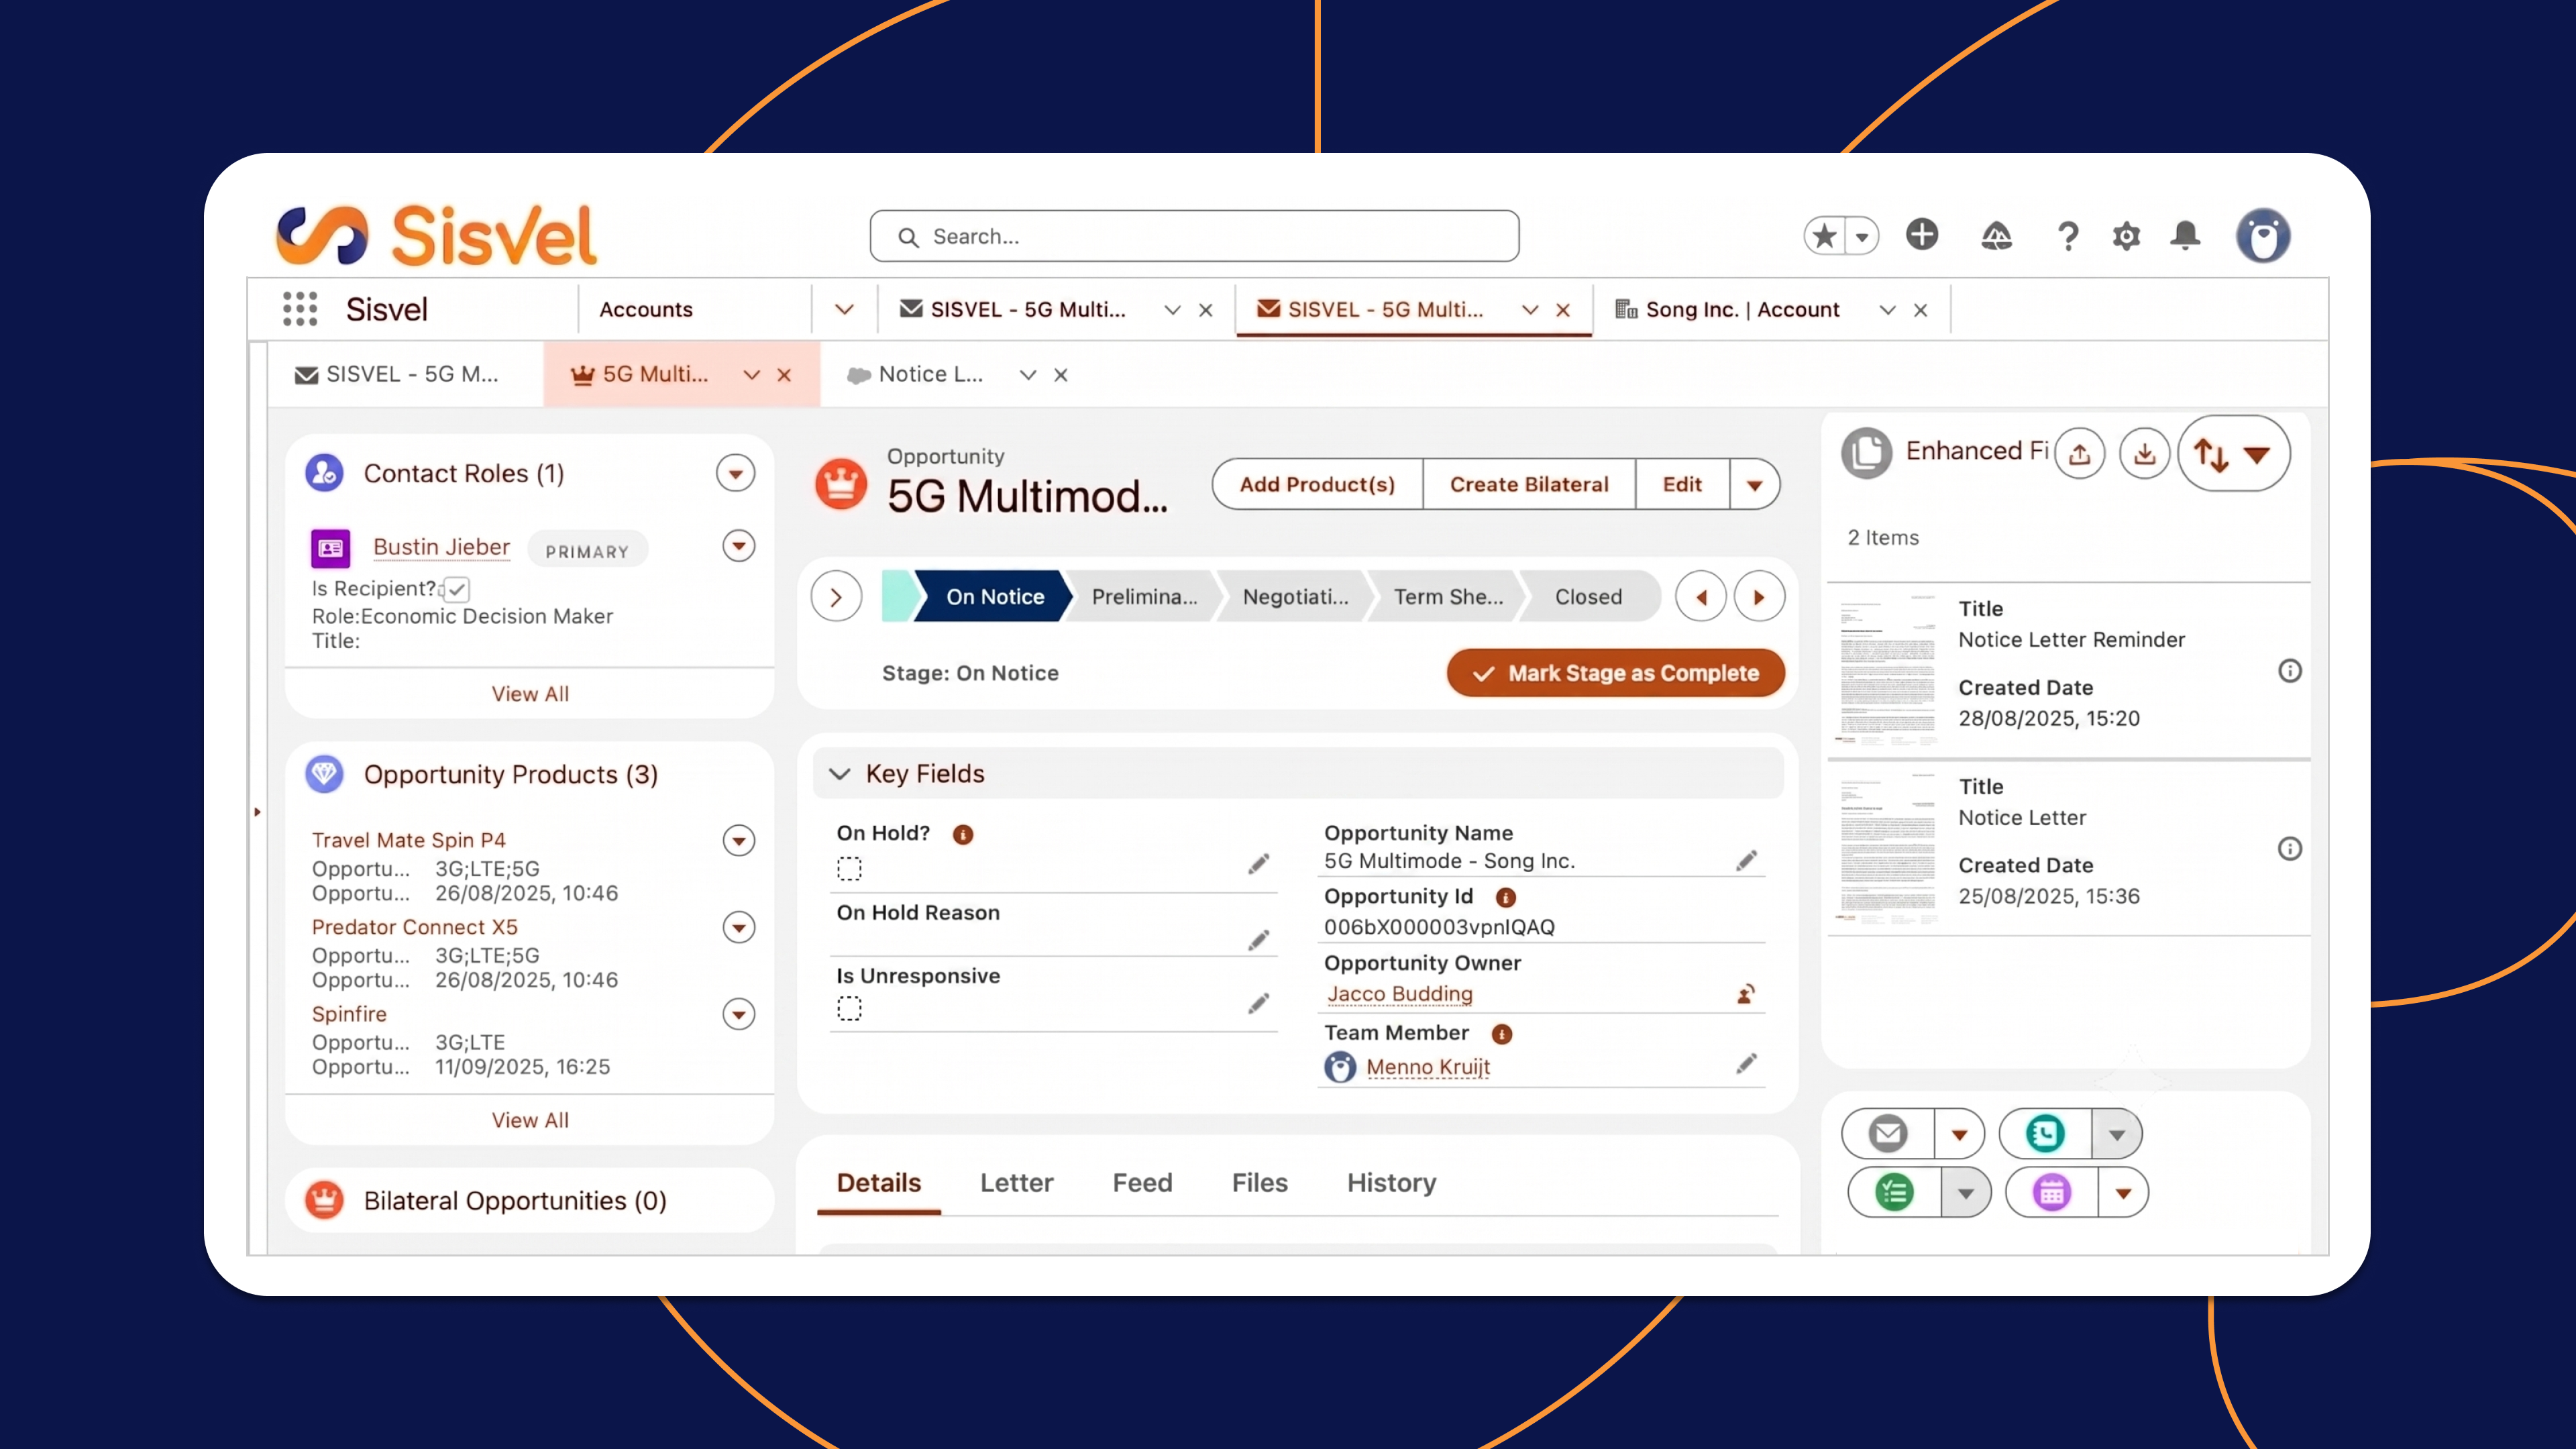
Task: Click Add Product(s) button
Action: [1317, 485]
